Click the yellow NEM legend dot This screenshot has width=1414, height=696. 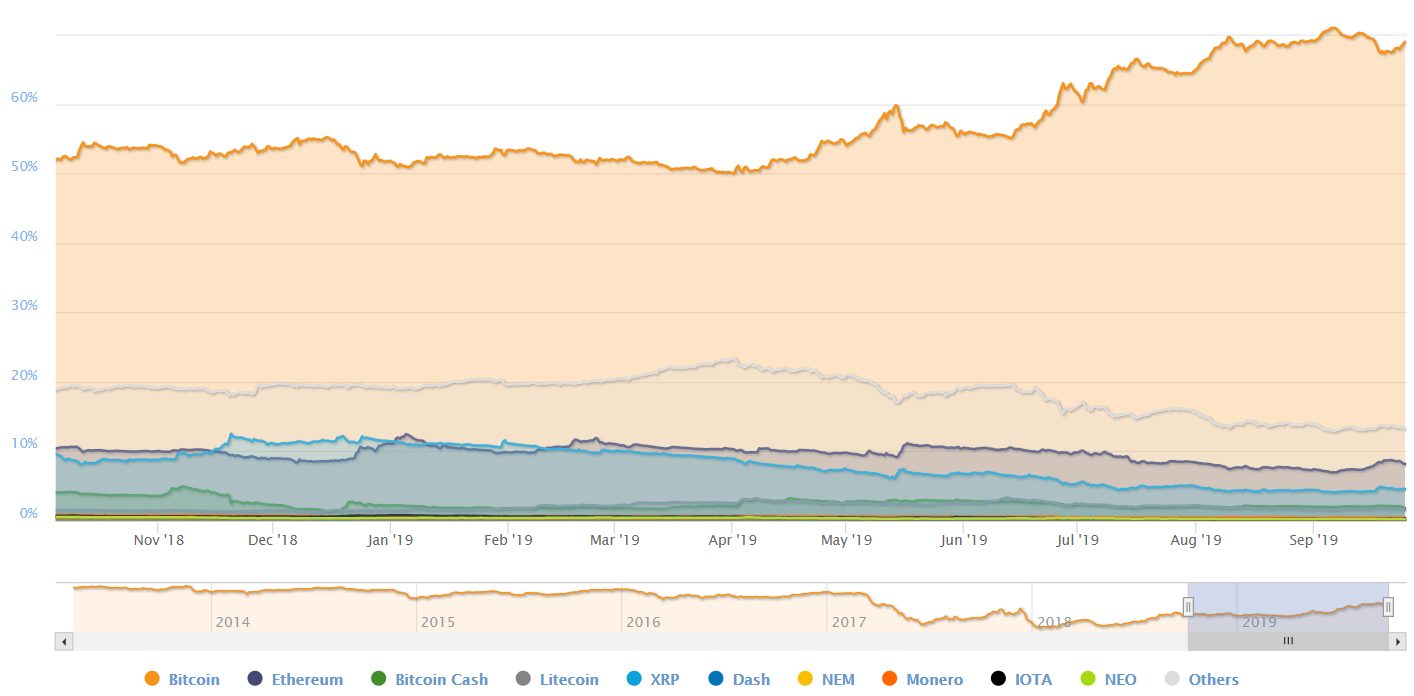805,679
